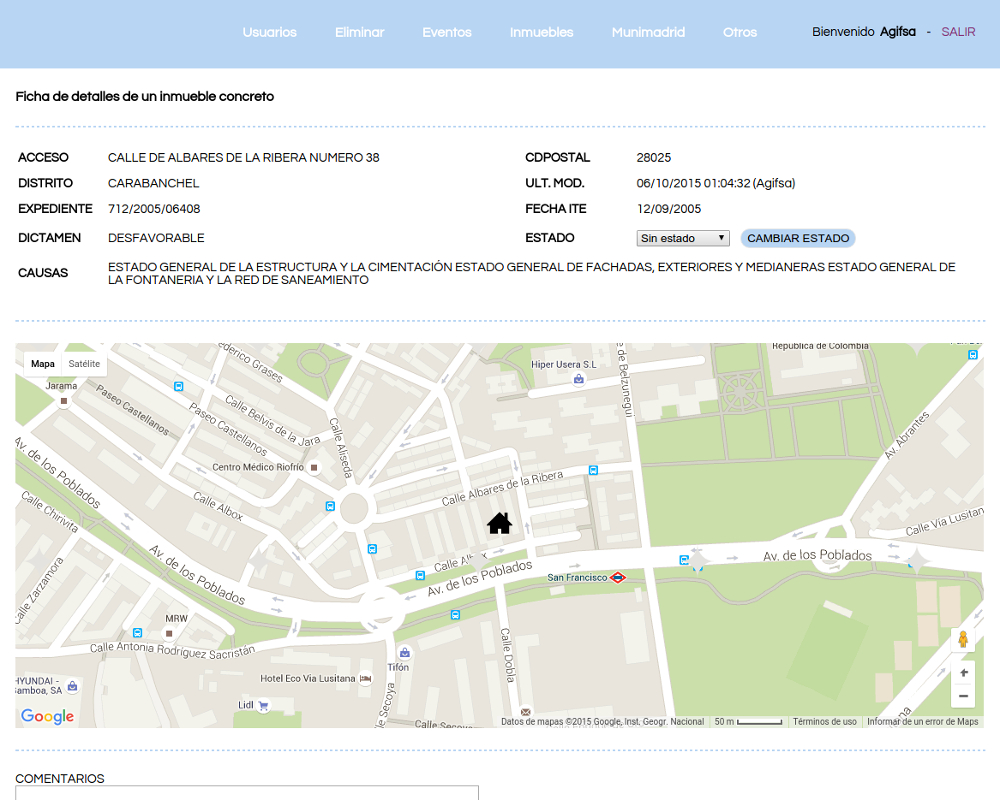Click the Google logo on map
This screenshot has height=800, width=1000.
[47, 716]
